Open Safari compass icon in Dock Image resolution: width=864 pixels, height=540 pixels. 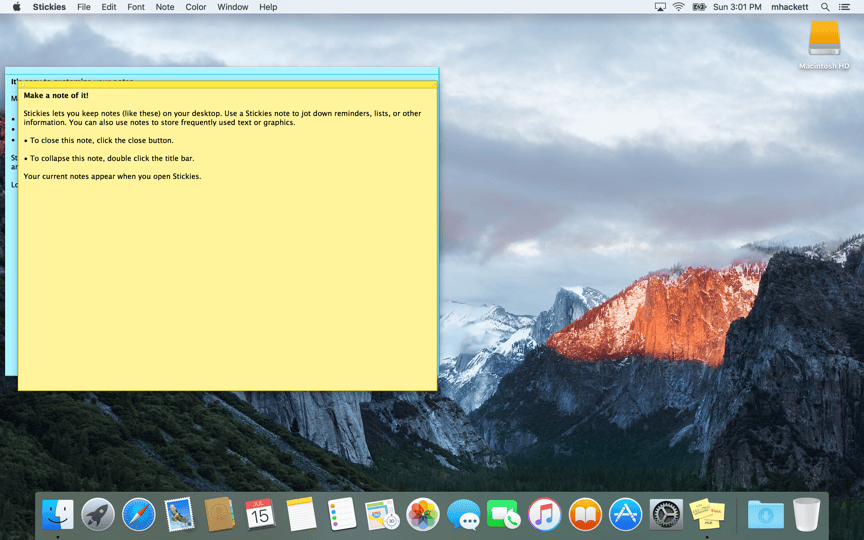(x=139, y=514)
